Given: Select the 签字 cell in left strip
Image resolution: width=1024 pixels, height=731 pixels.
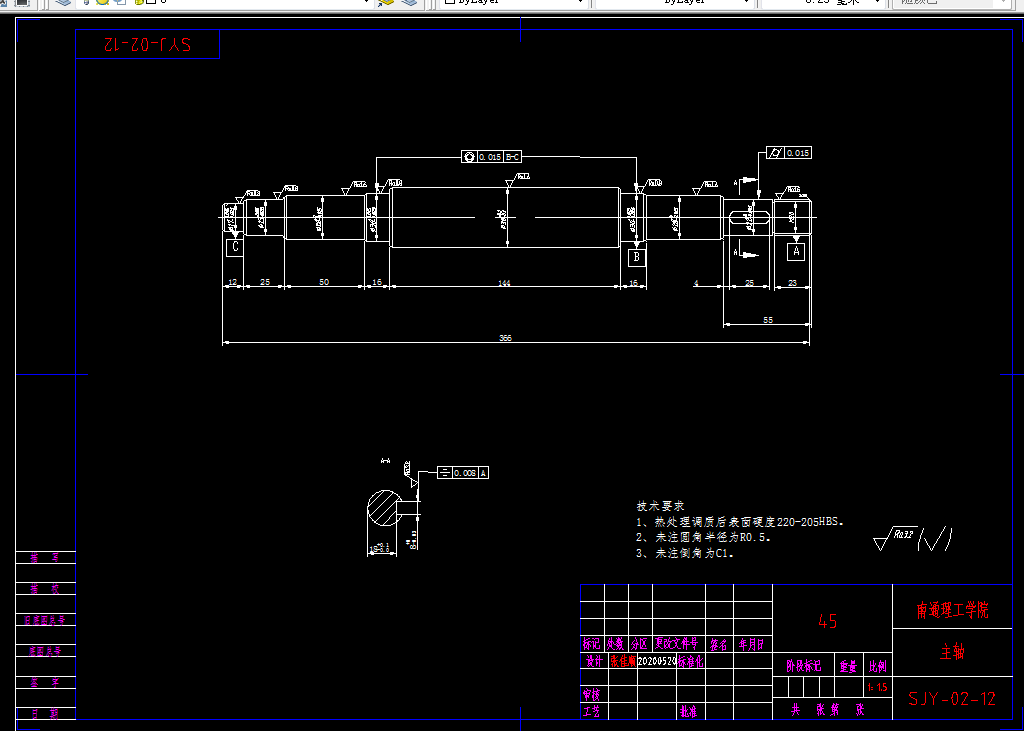Looking at the screenshot, I should coord(45,683).
